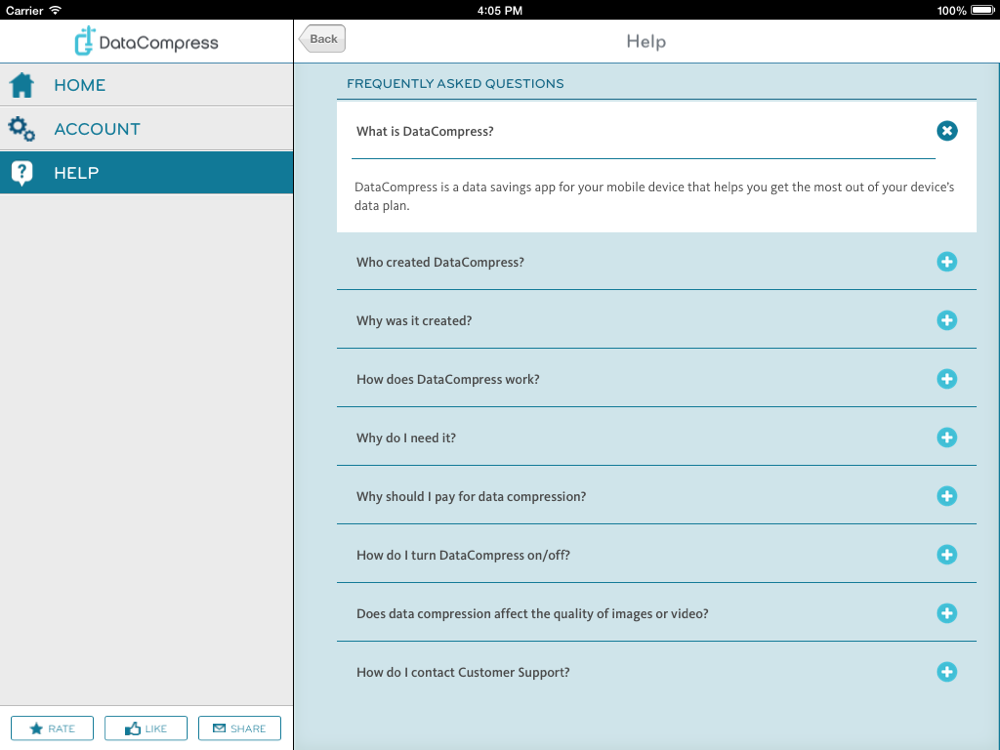Collapse the 'What is DataCompress?' answer
Screen dimensions: 1000x750
[947, 131]
